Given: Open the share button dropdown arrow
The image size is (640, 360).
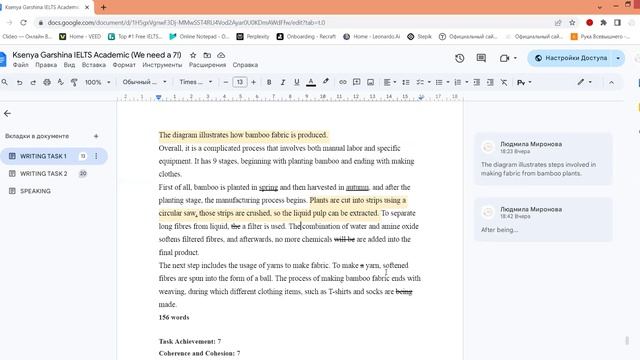Looking at the screenshot, I should pos(618,58).
